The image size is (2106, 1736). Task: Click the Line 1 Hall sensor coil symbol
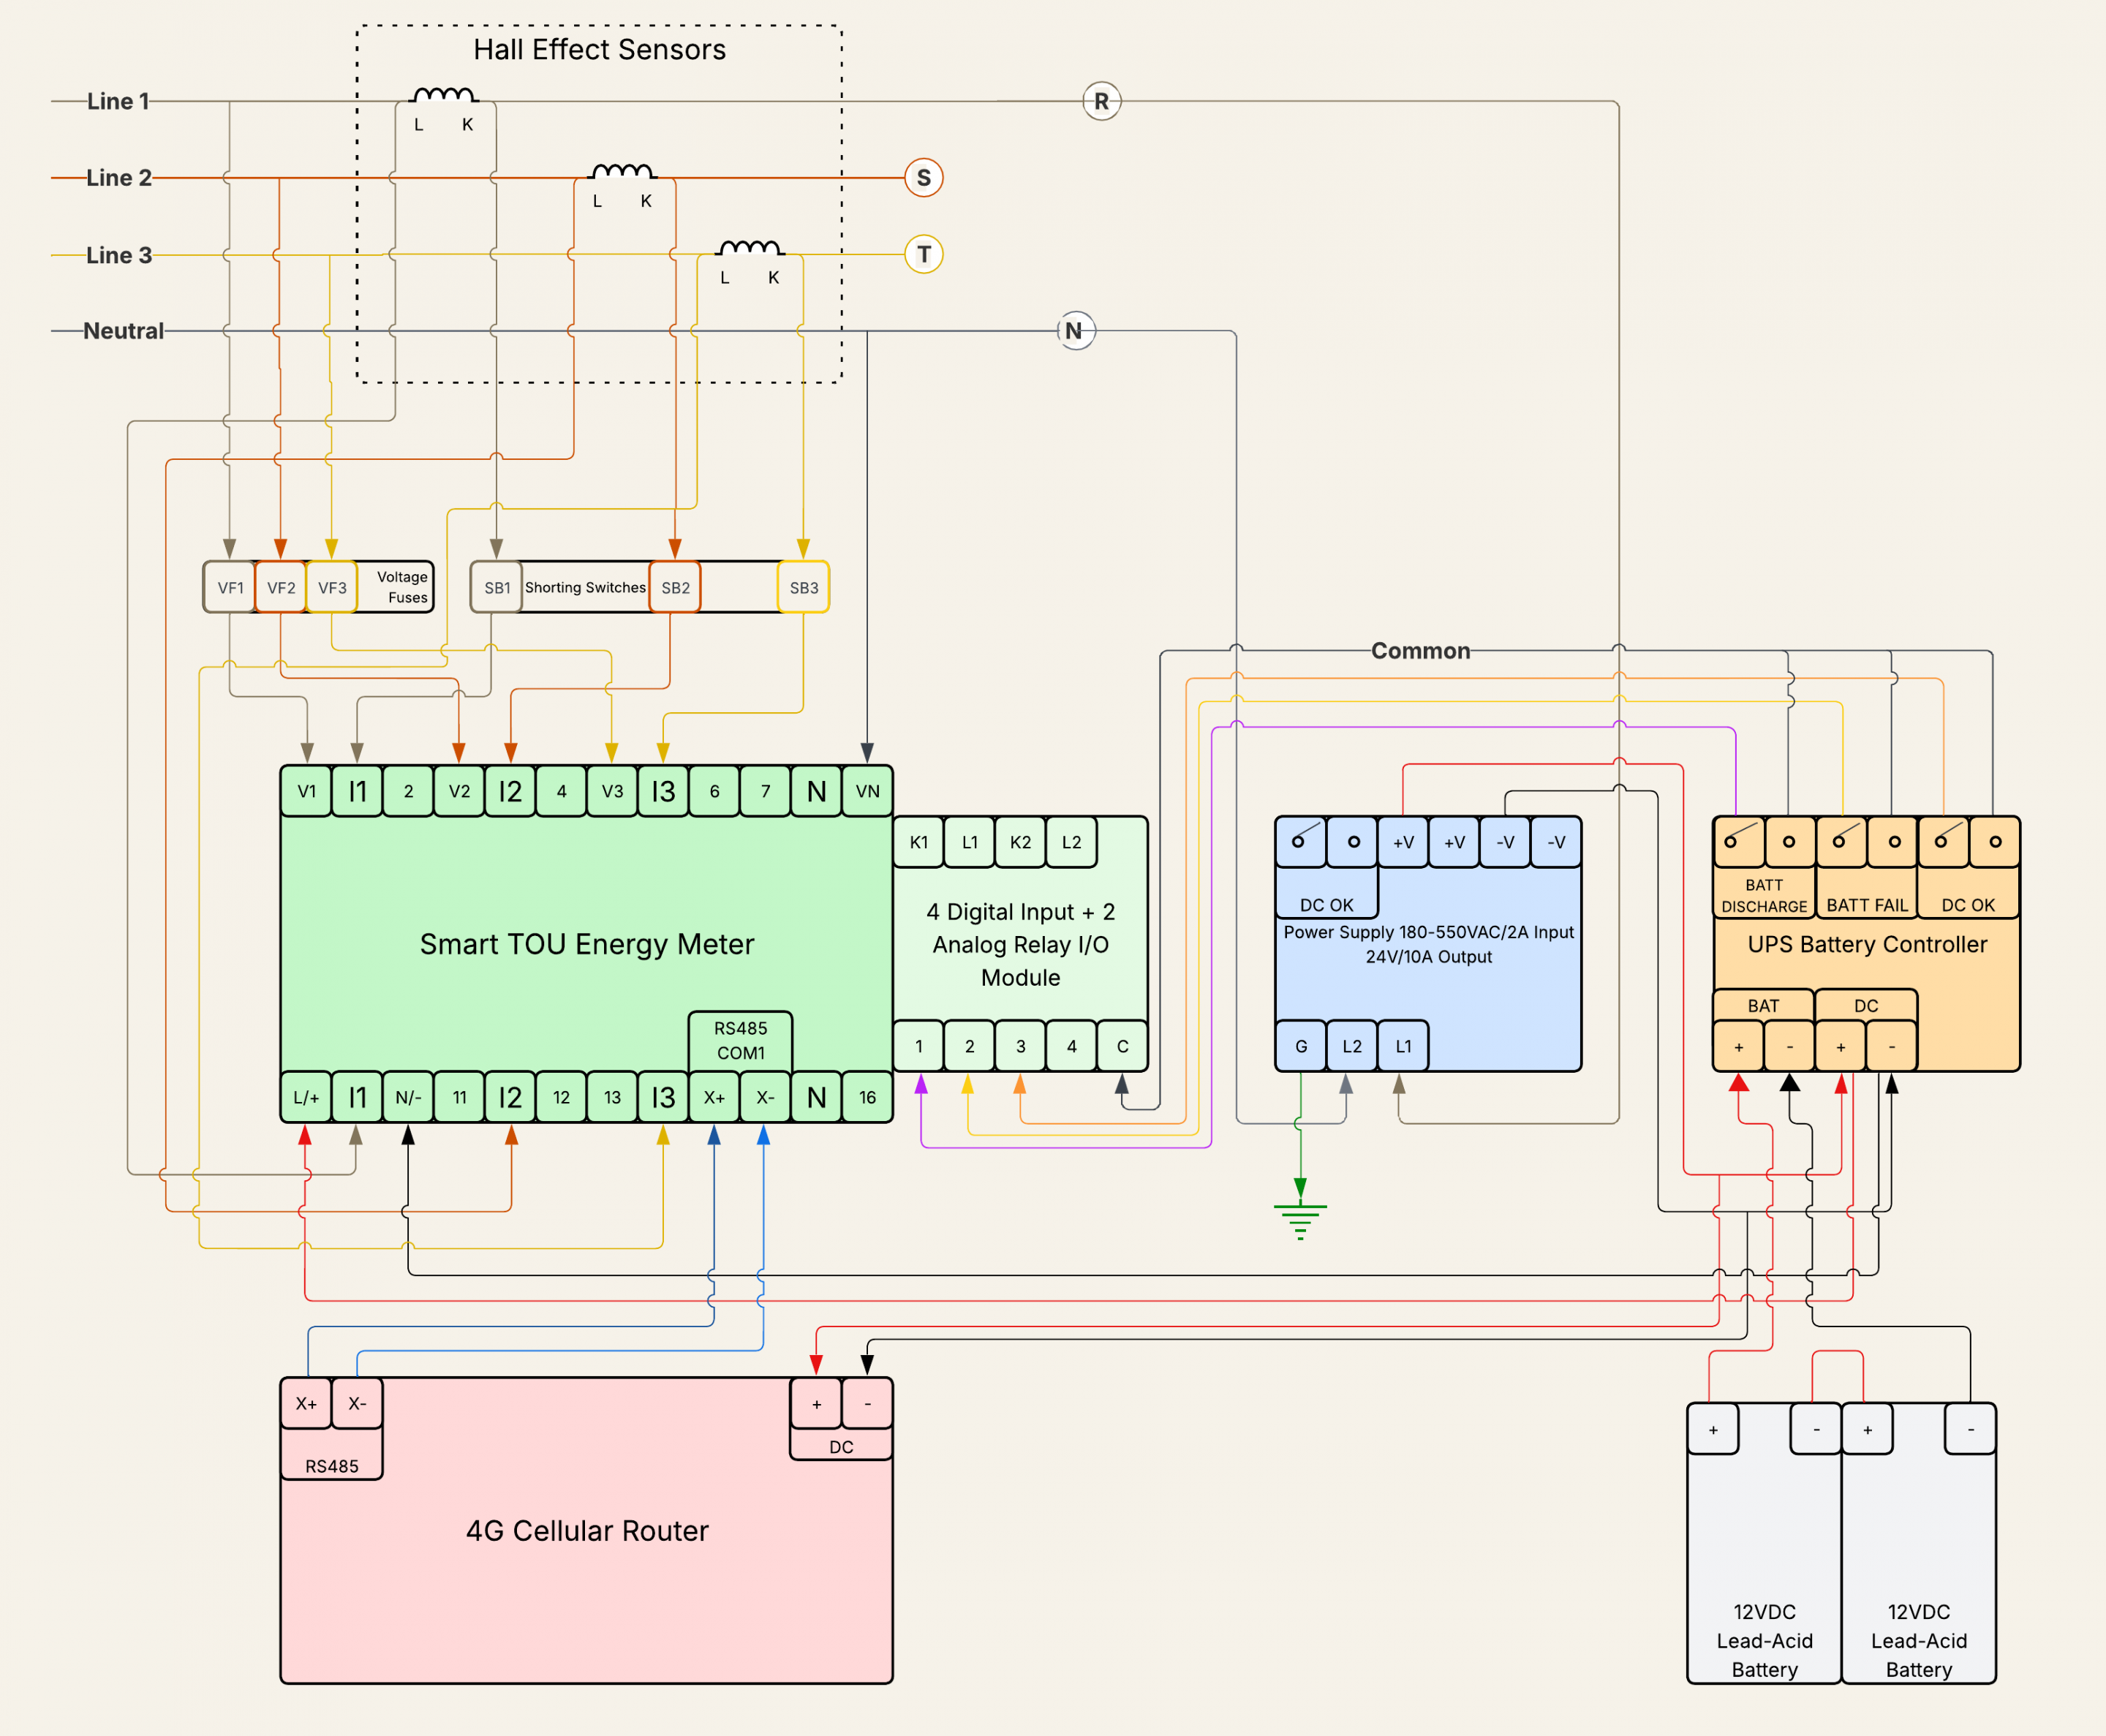coord(445,95)
